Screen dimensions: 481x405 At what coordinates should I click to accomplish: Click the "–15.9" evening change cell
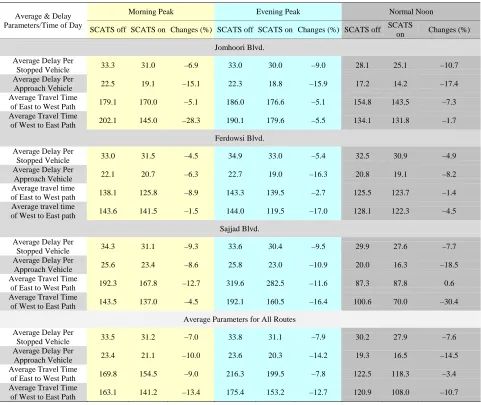click(x=318, y=84)
